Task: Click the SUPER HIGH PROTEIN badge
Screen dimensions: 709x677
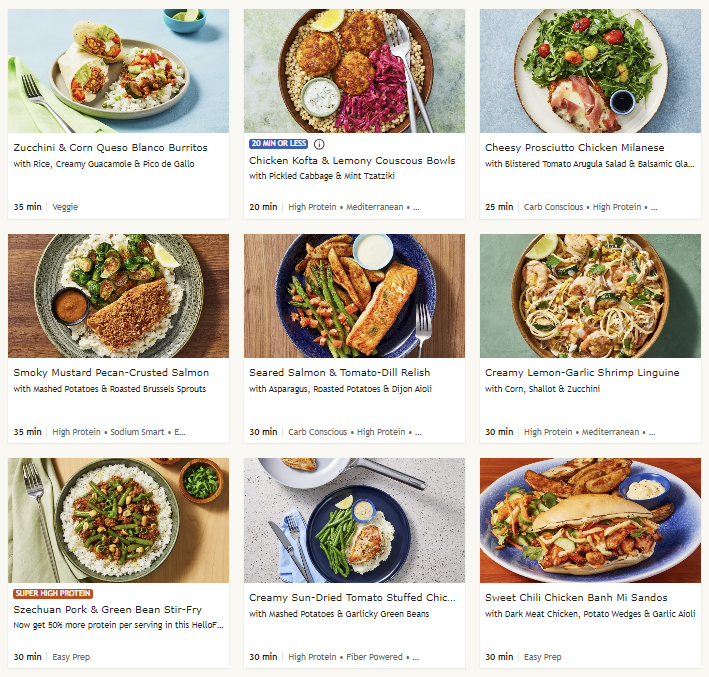Action: pos(53,593)
